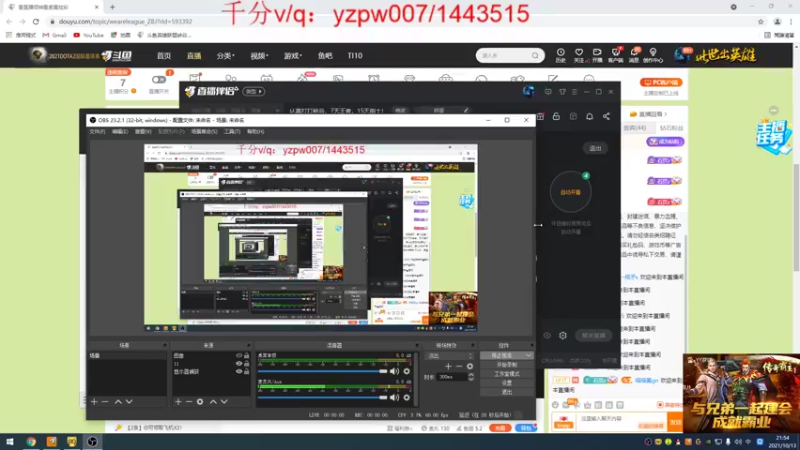This screenshot has height=450, width=800.
Task: Reload the Chrome page
Action: pos(36,21)
